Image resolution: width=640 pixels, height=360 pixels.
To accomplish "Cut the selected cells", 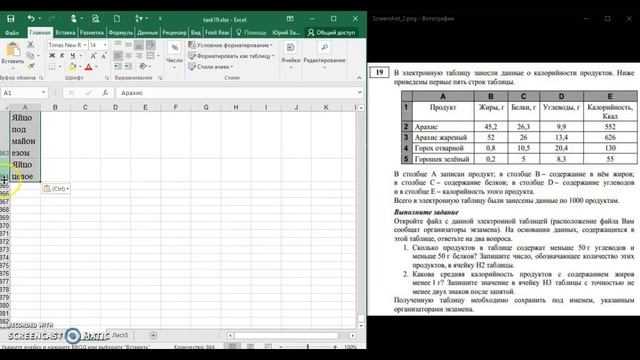I will 31,45.
